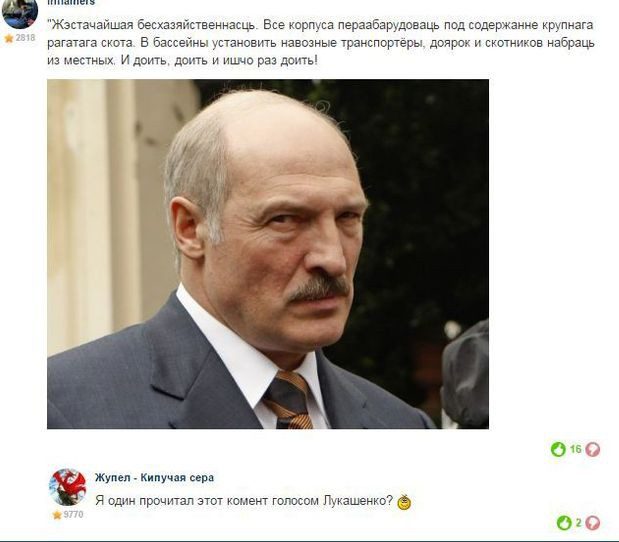Show the vote count 2 details
The width and height of the screenshot is (619, 542).
[x=578, y=523]
